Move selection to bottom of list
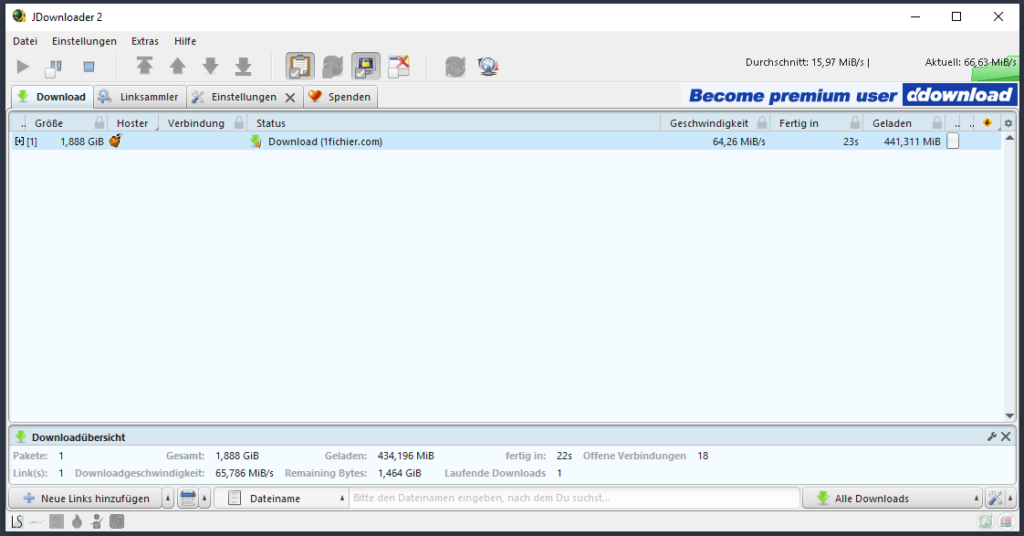The width and height of the screenshot is (1024, 536). 243,65
